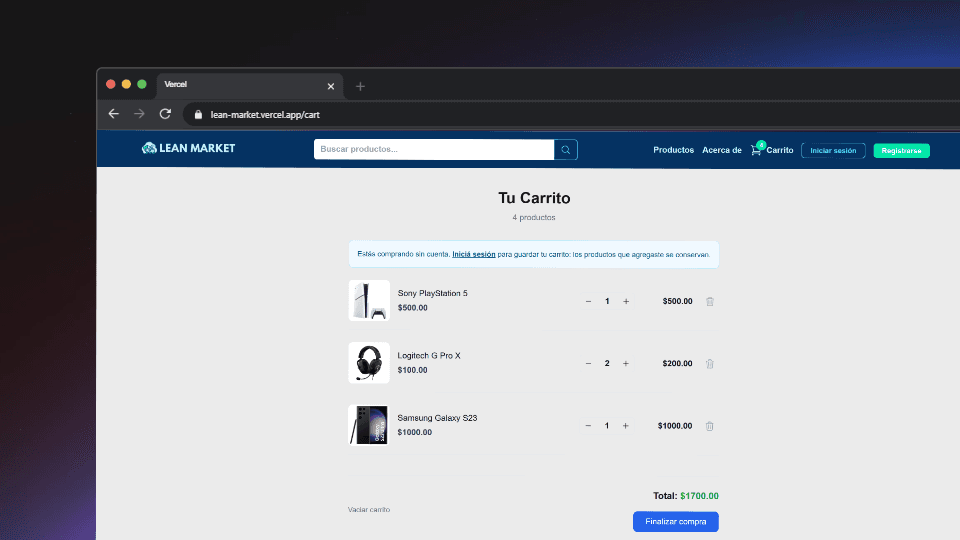Click the 4 productos count text
The height and width of the screenshot is (540, 960).
point(534,217)
